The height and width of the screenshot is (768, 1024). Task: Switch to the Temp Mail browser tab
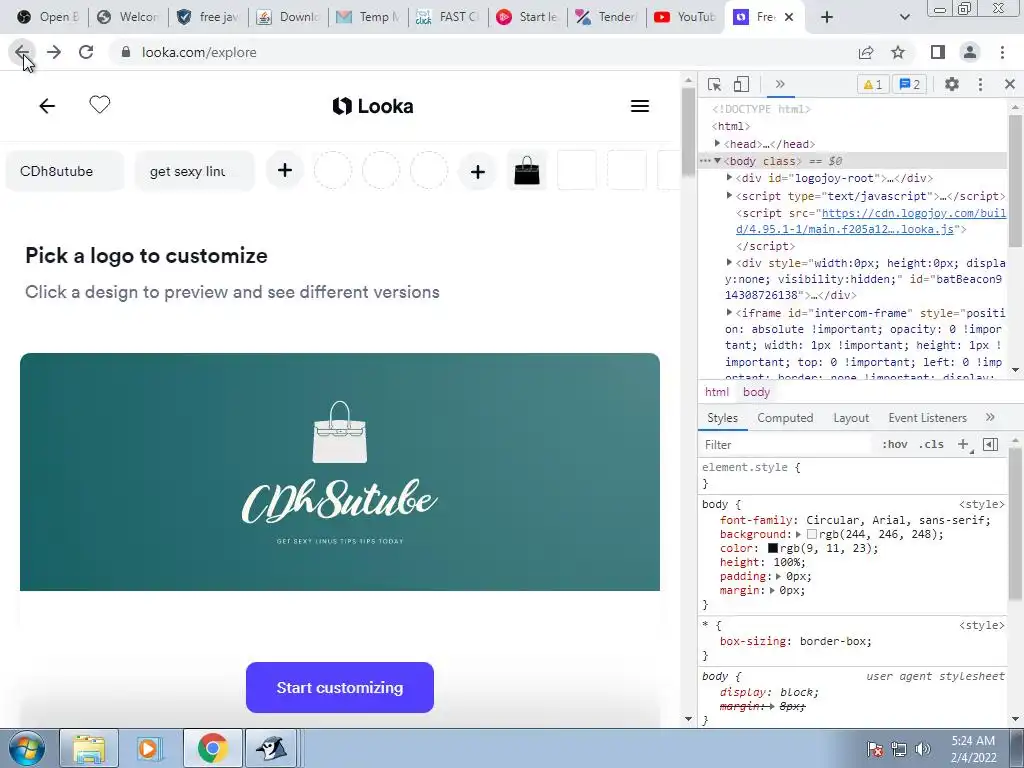point(368,17)
